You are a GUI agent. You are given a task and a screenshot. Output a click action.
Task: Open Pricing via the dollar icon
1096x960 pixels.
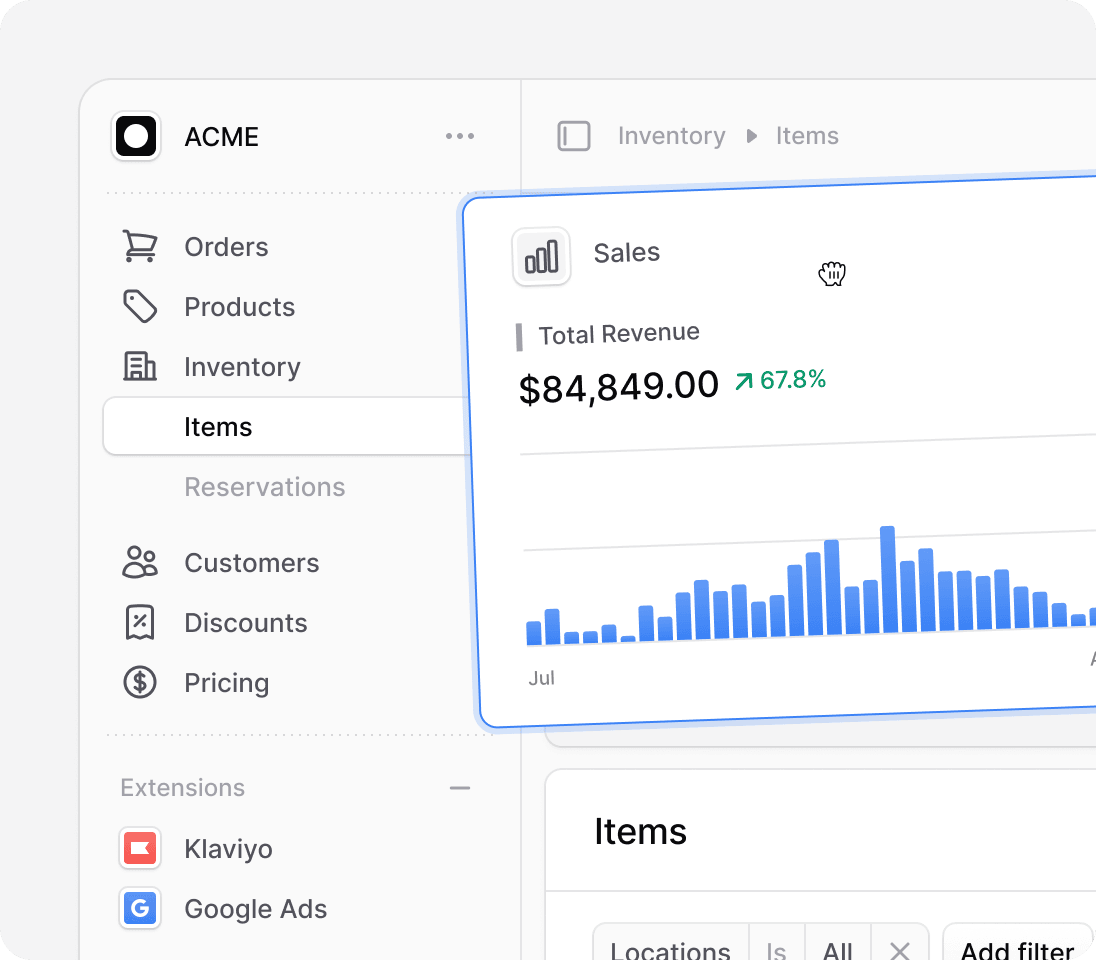(140, 682)
